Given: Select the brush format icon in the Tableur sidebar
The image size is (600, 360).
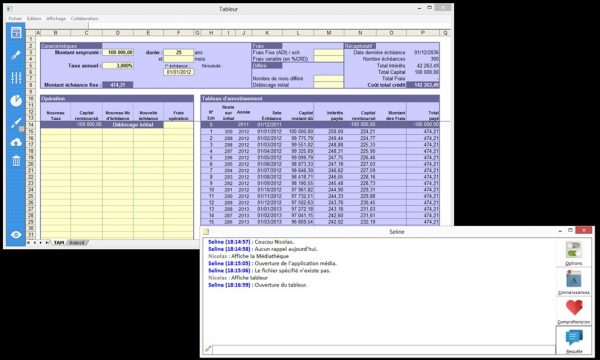Looking at the screenshot, I should click(16, 55).
